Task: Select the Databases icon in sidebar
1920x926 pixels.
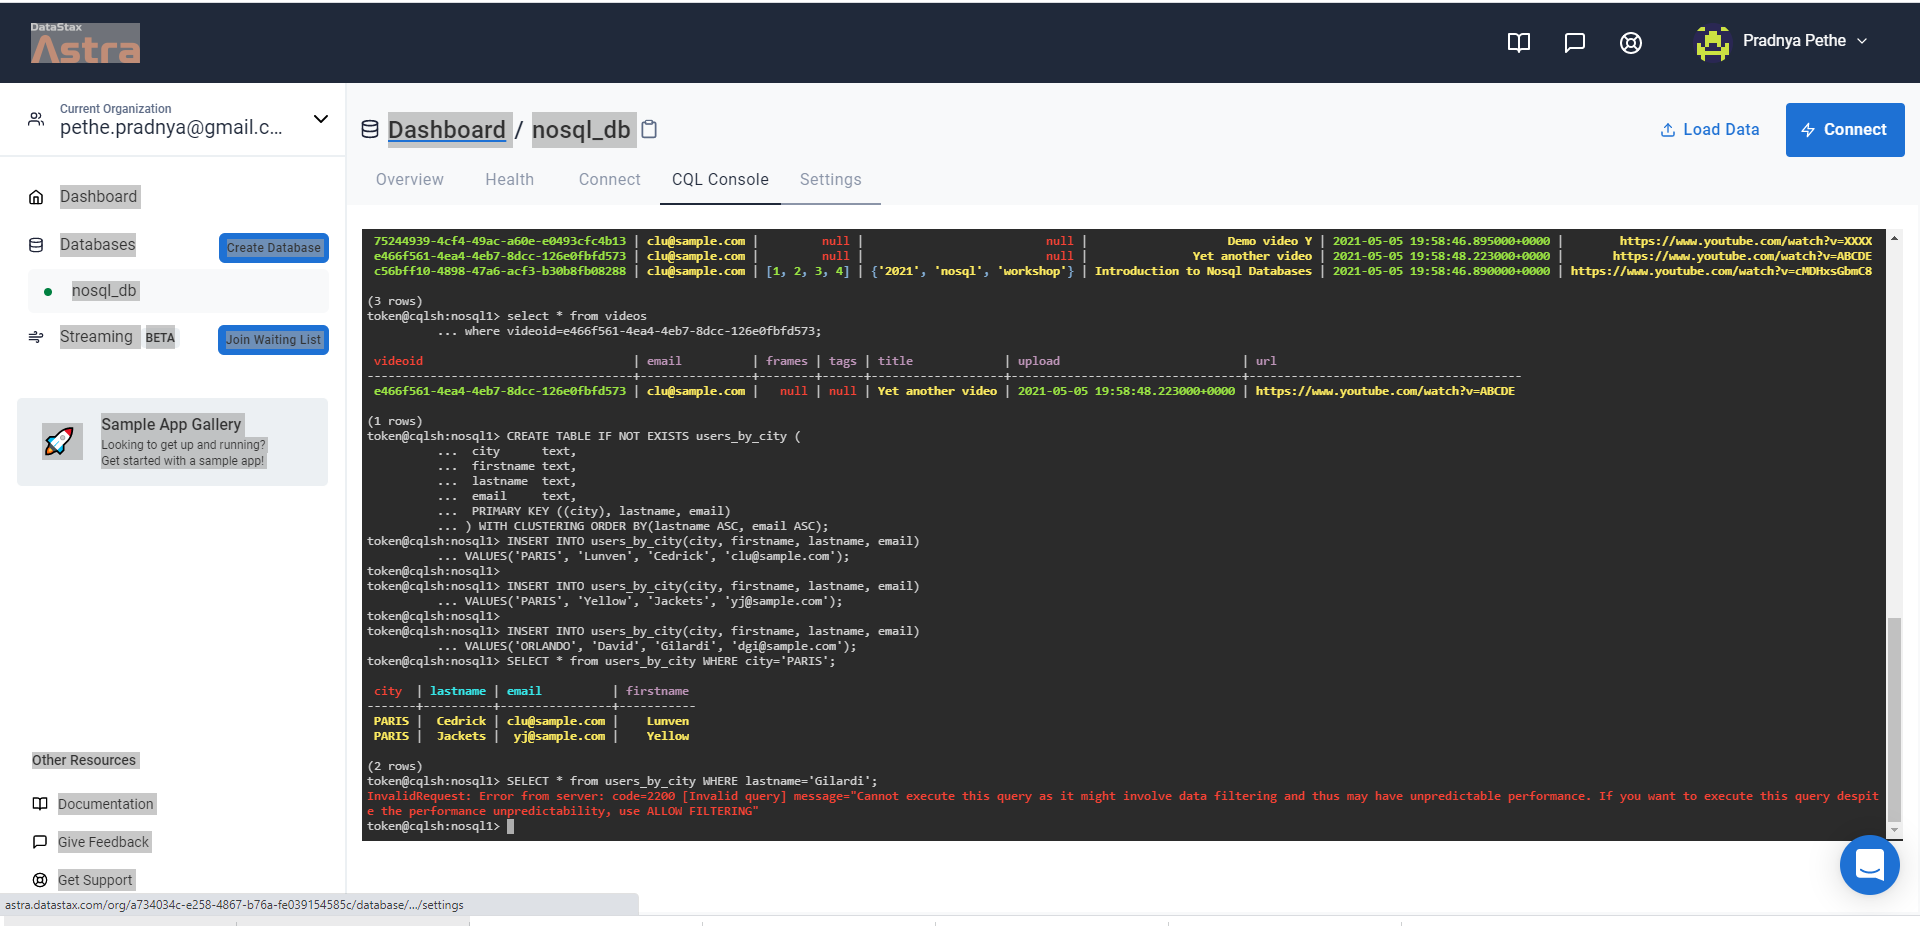Action: click(x=36, y=245)
